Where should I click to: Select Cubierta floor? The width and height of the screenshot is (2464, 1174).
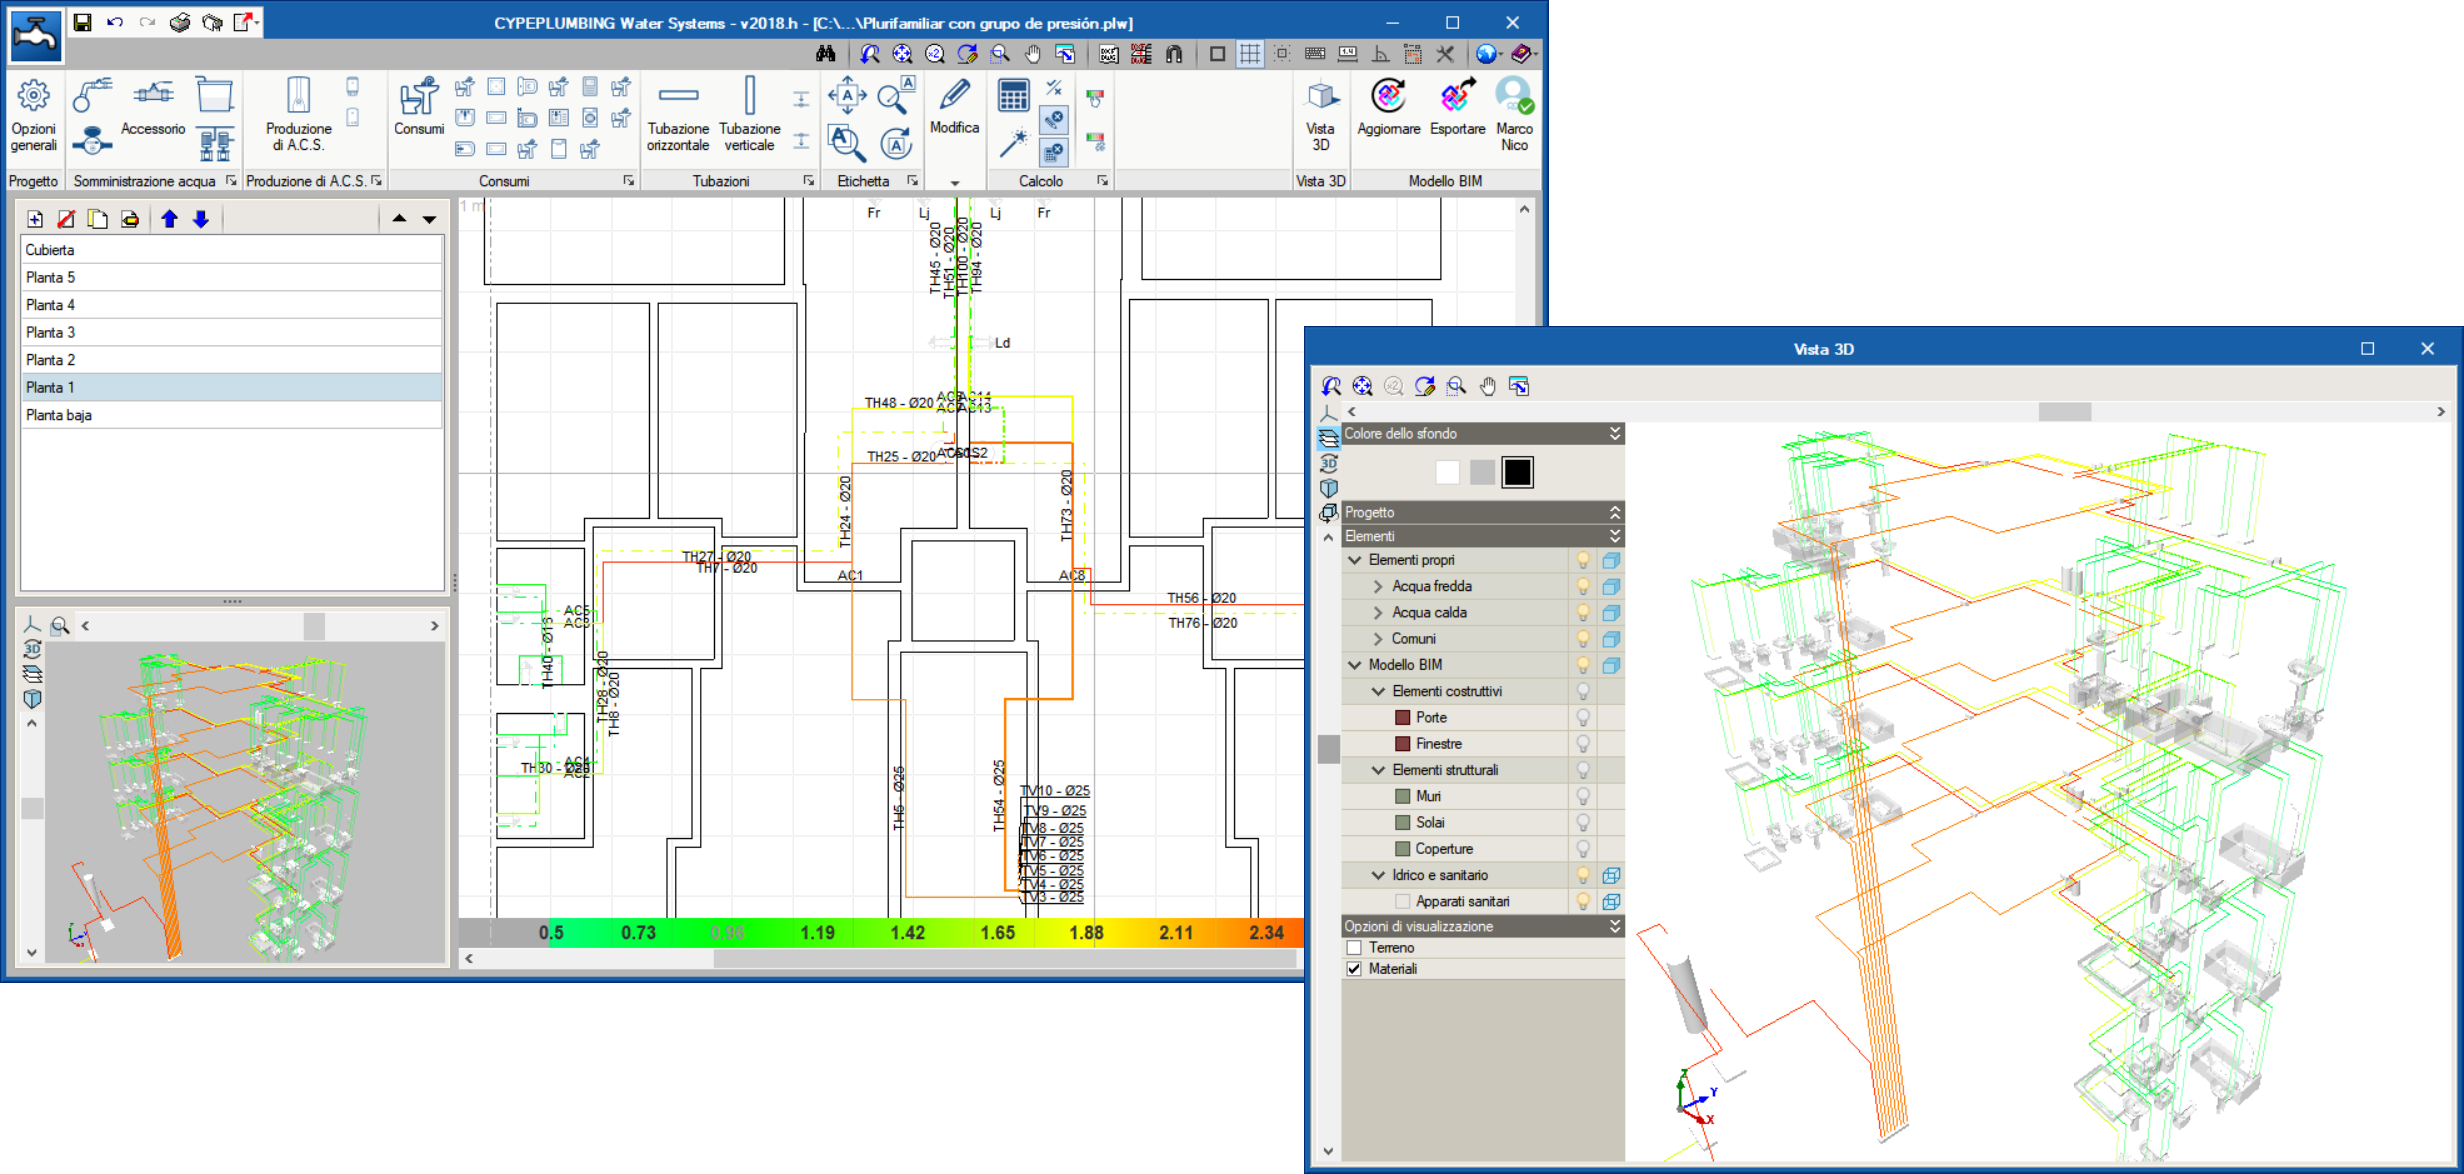click(x=232, y=250)
